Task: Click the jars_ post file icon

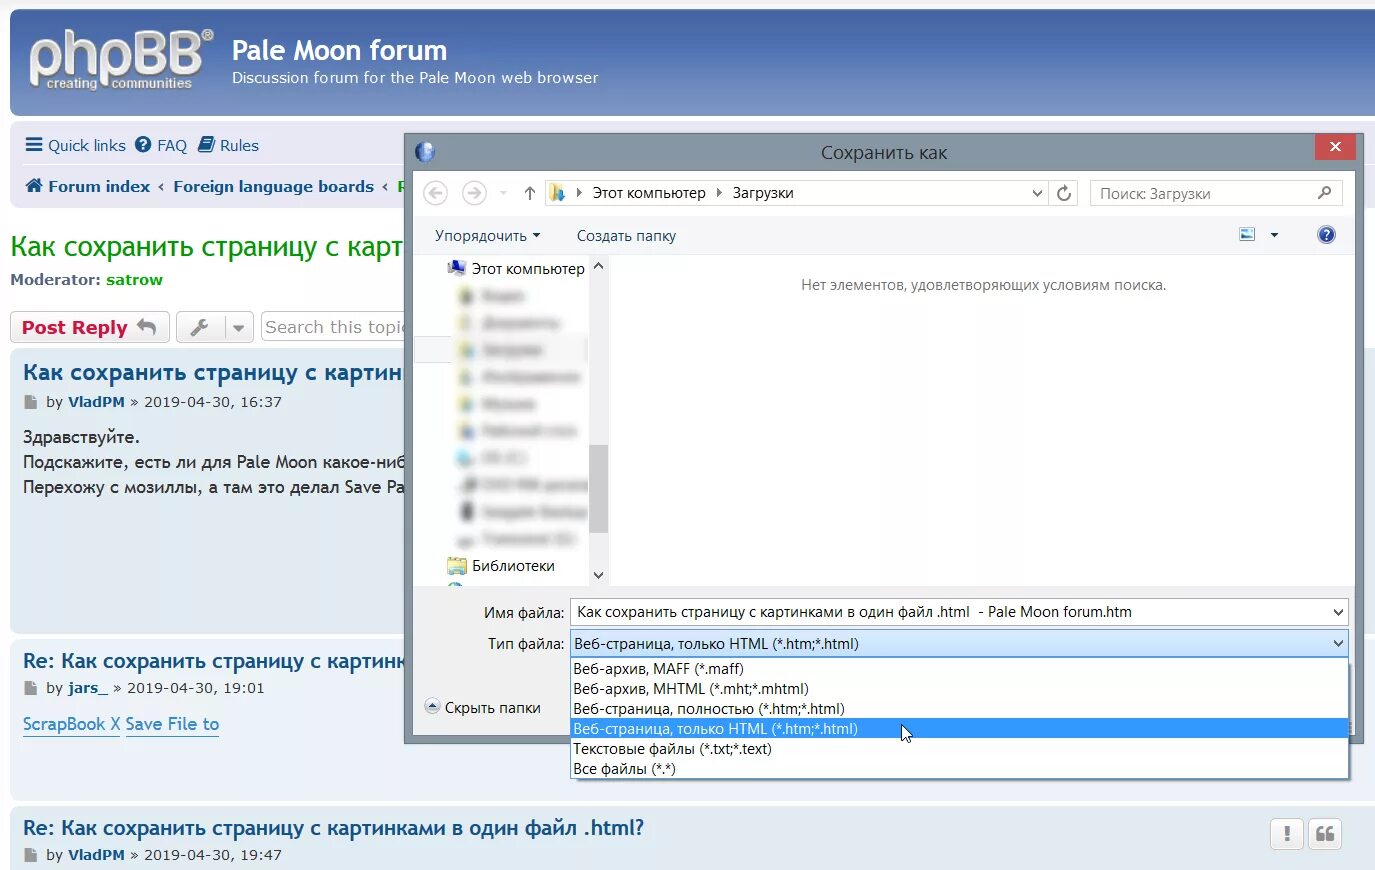Action: pos(30,688)
